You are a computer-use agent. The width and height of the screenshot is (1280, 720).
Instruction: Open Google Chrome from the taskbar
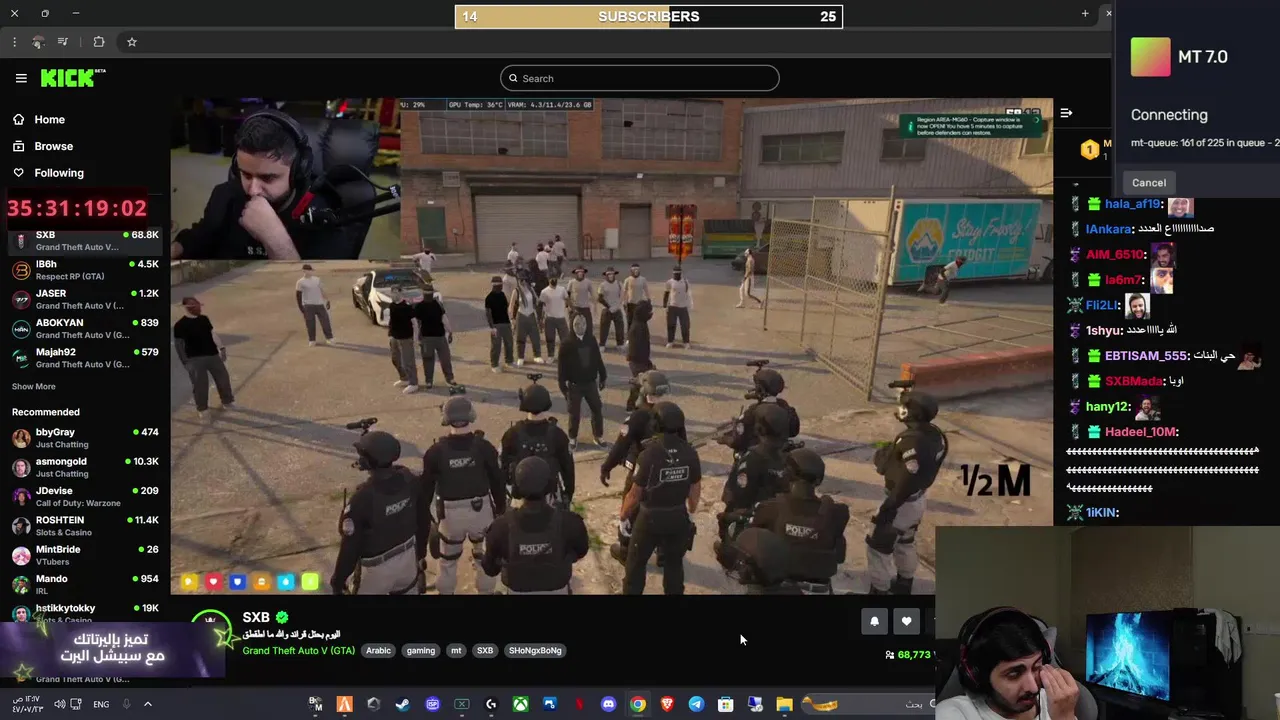pyautogui.click(x=637, y=704)
